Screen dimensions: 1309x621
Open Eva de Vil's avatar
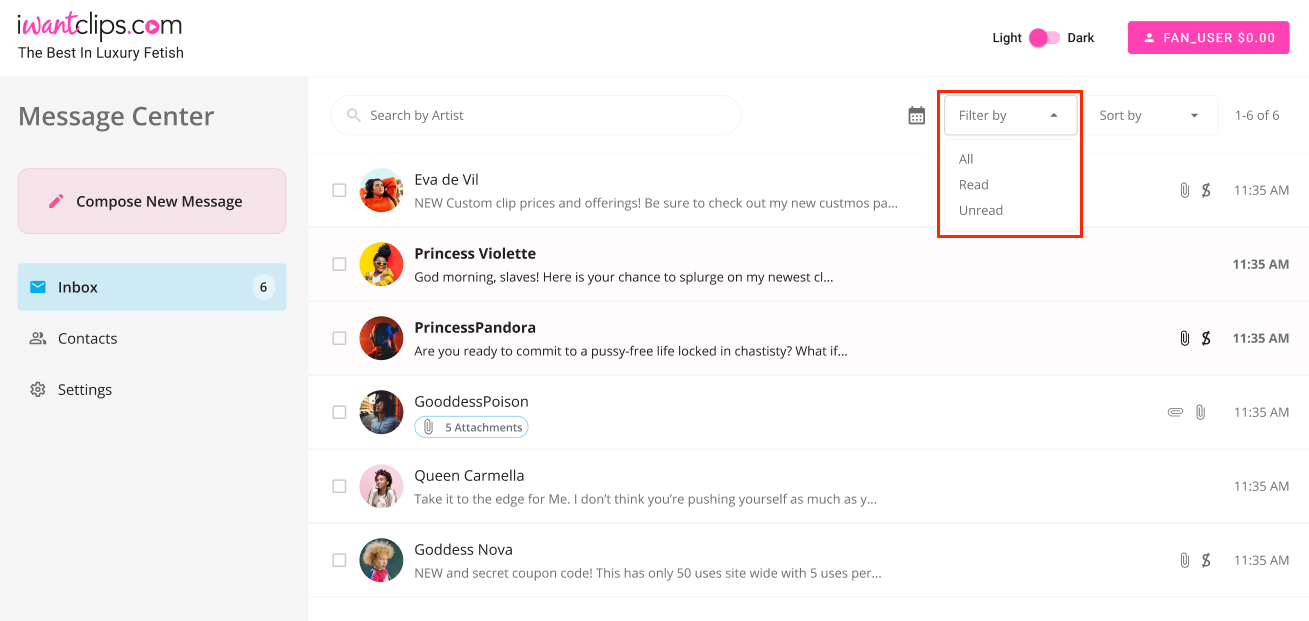[381, 190]
